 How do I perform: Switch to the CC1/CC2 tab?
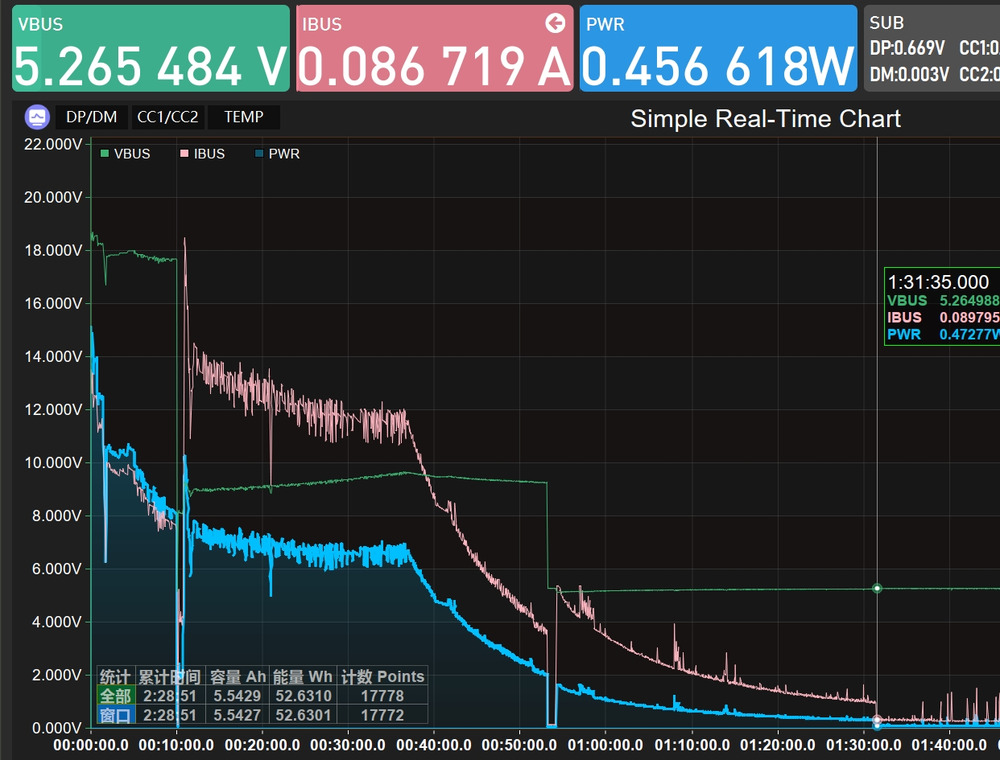(168, 117)
